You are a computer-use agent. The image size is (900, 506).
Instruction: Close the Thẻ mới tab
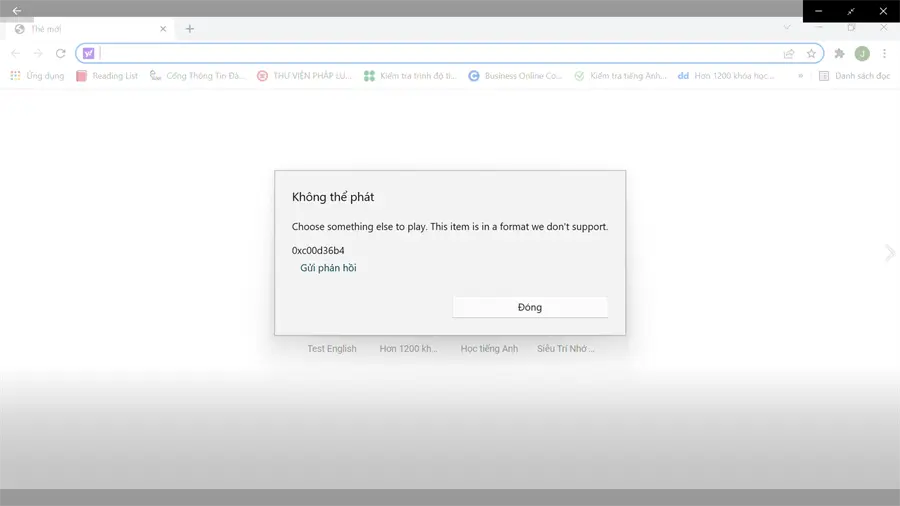pyautogui.click(x=163, y=29)
